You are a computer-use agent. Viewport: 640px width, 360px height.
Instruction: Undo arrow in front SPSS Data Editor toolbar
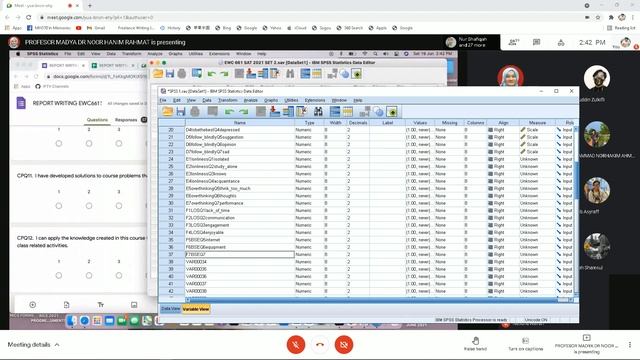(x=229, y=111)
